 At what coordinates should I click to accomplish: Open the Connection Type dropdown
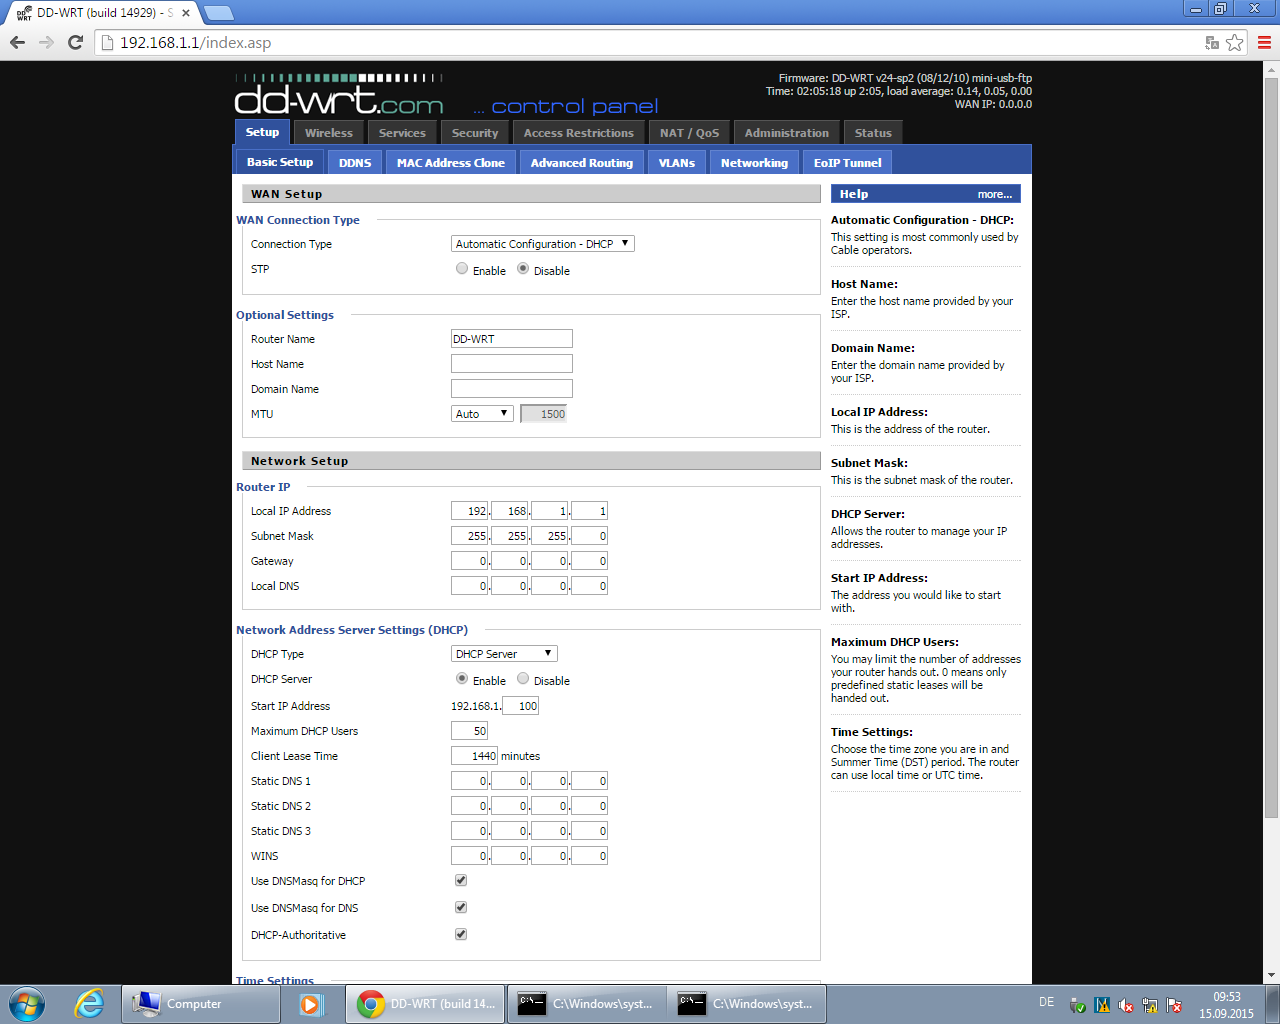click(543, 243)
